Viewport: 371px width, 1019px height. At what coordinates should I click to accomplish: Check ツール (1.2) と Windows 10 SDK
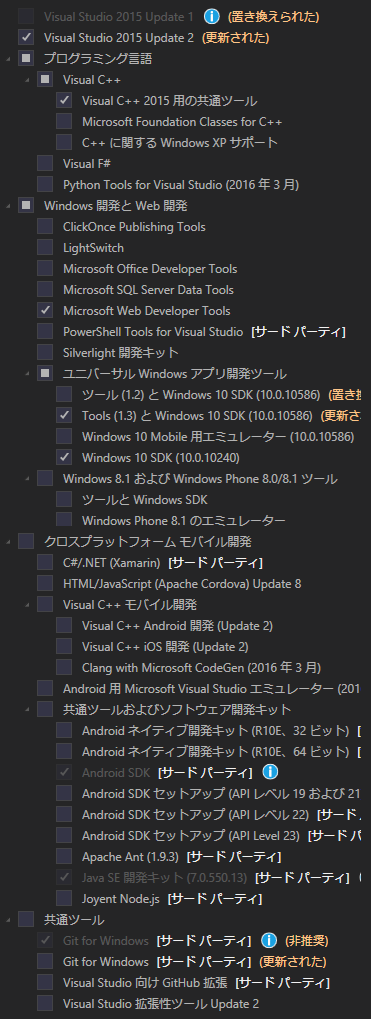[x=64, y=394]
